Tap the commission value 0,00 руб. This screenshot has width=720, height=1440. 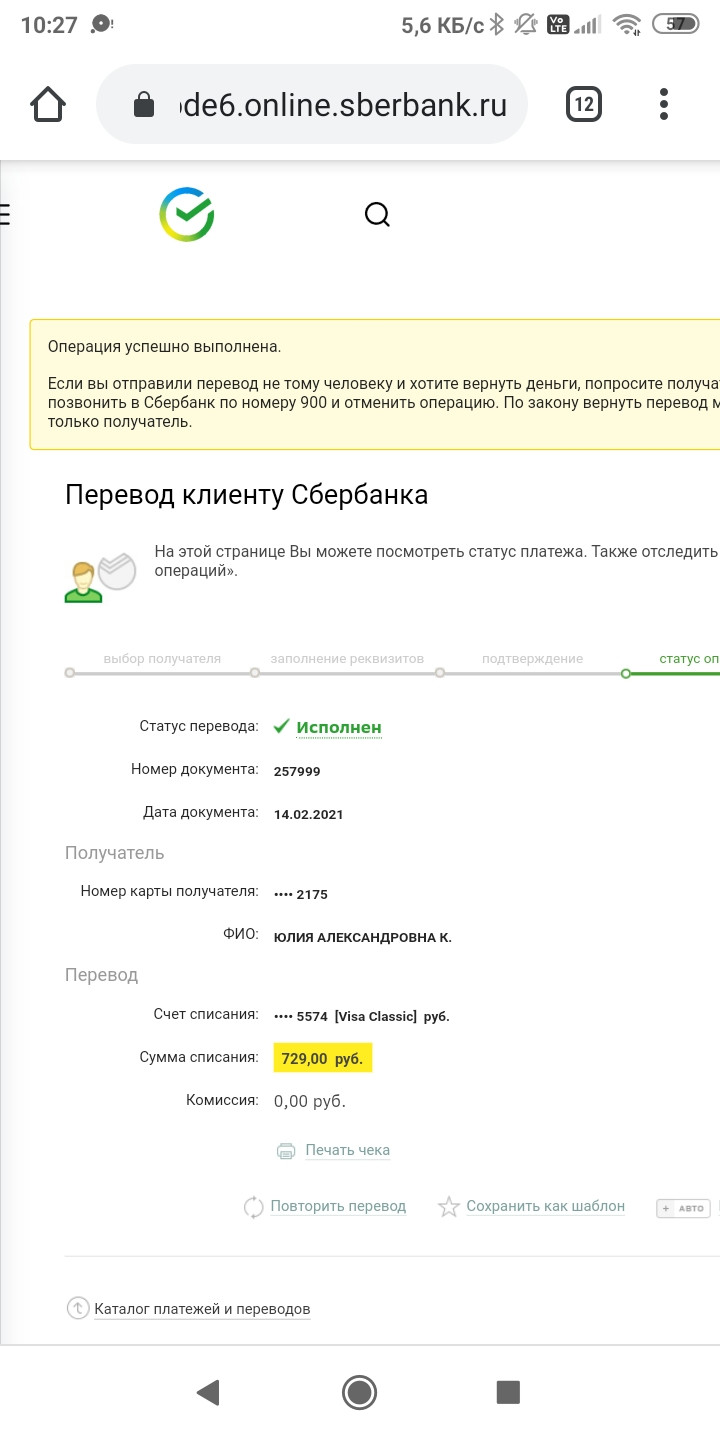pos(310,1101)
